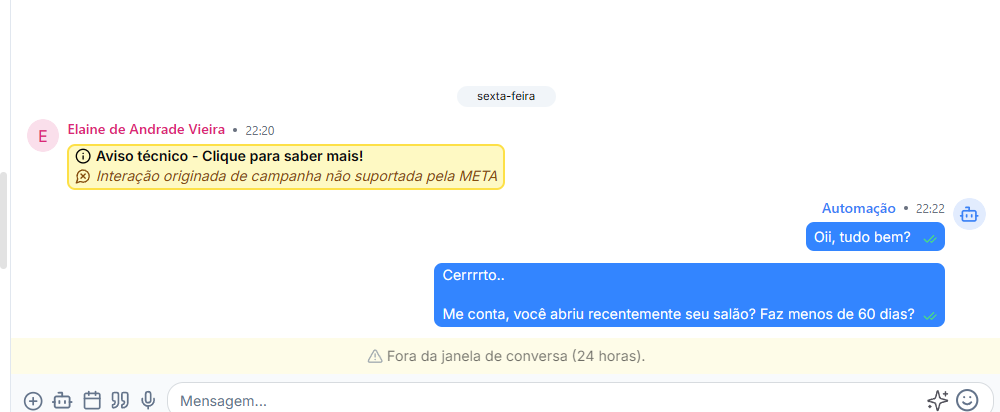The height and width of the screenshot is (412, 1000).
Task: Open the 'Aviso técnico - Clique para saber mais!' notice
Action: point(229,157)
